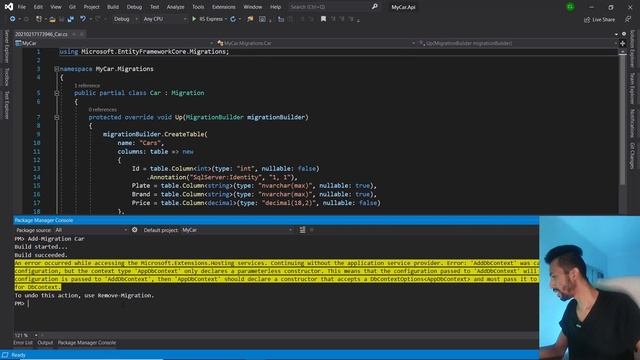Viewport: 640px width, 360px height.
Task: Open the Any CPU platform dropdown
Action: pos(164,19)
